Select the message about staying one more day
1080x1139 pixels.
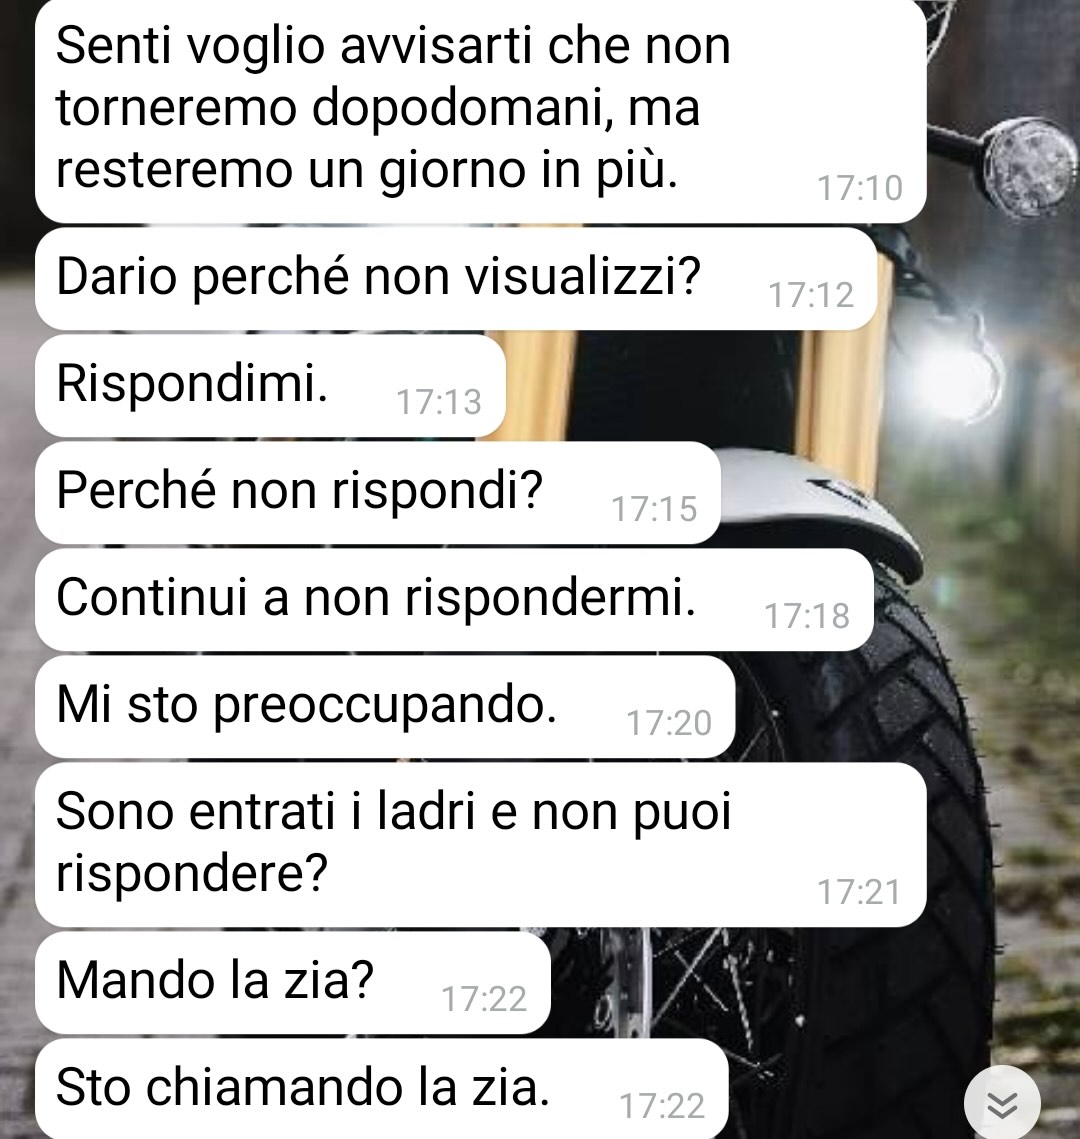point(481,111)
